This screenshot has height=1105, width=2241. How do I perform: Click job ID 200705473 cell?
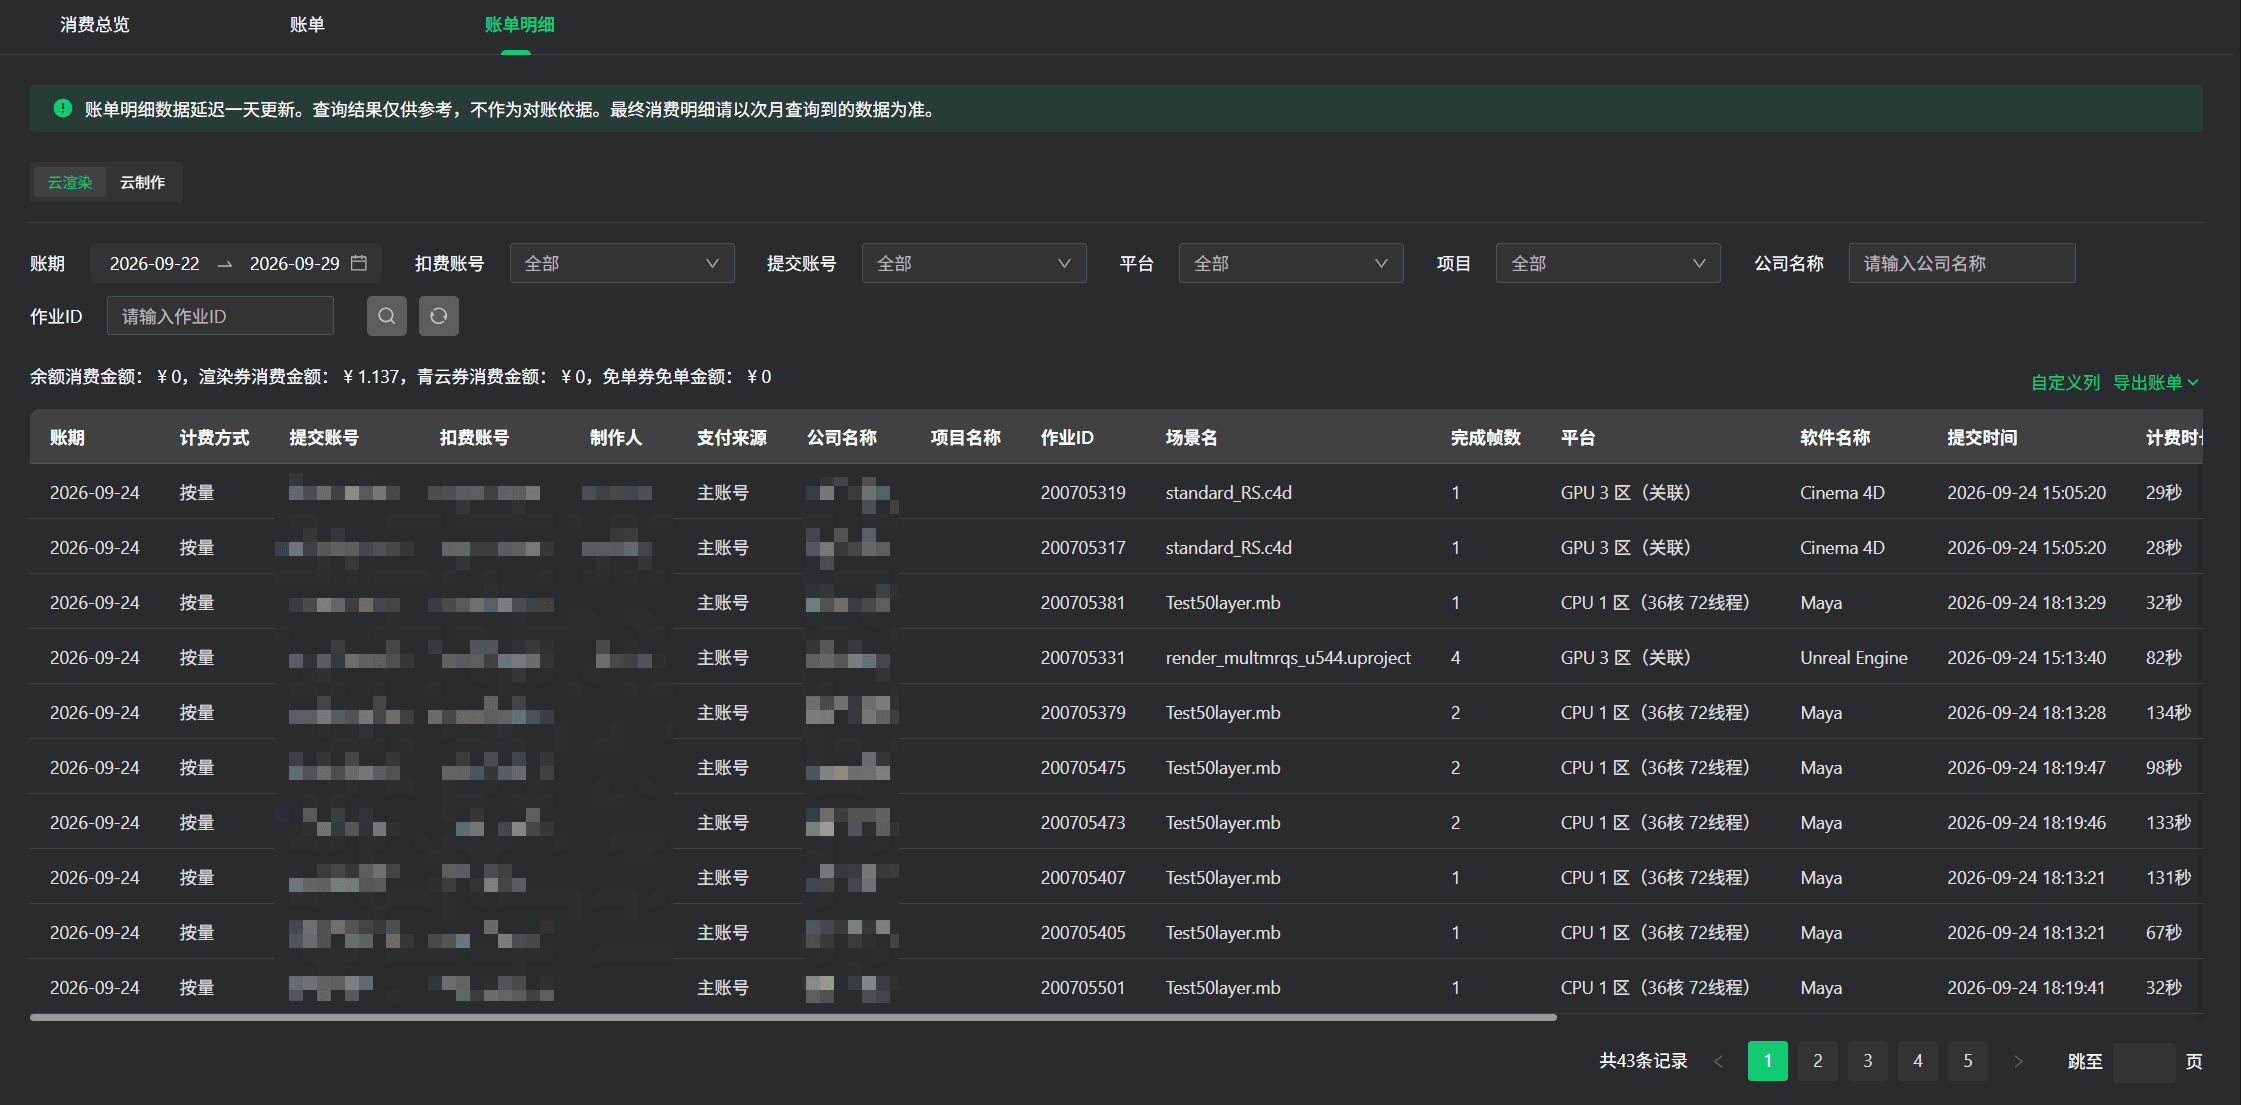pyautogui.click(x=1083, y=822)
